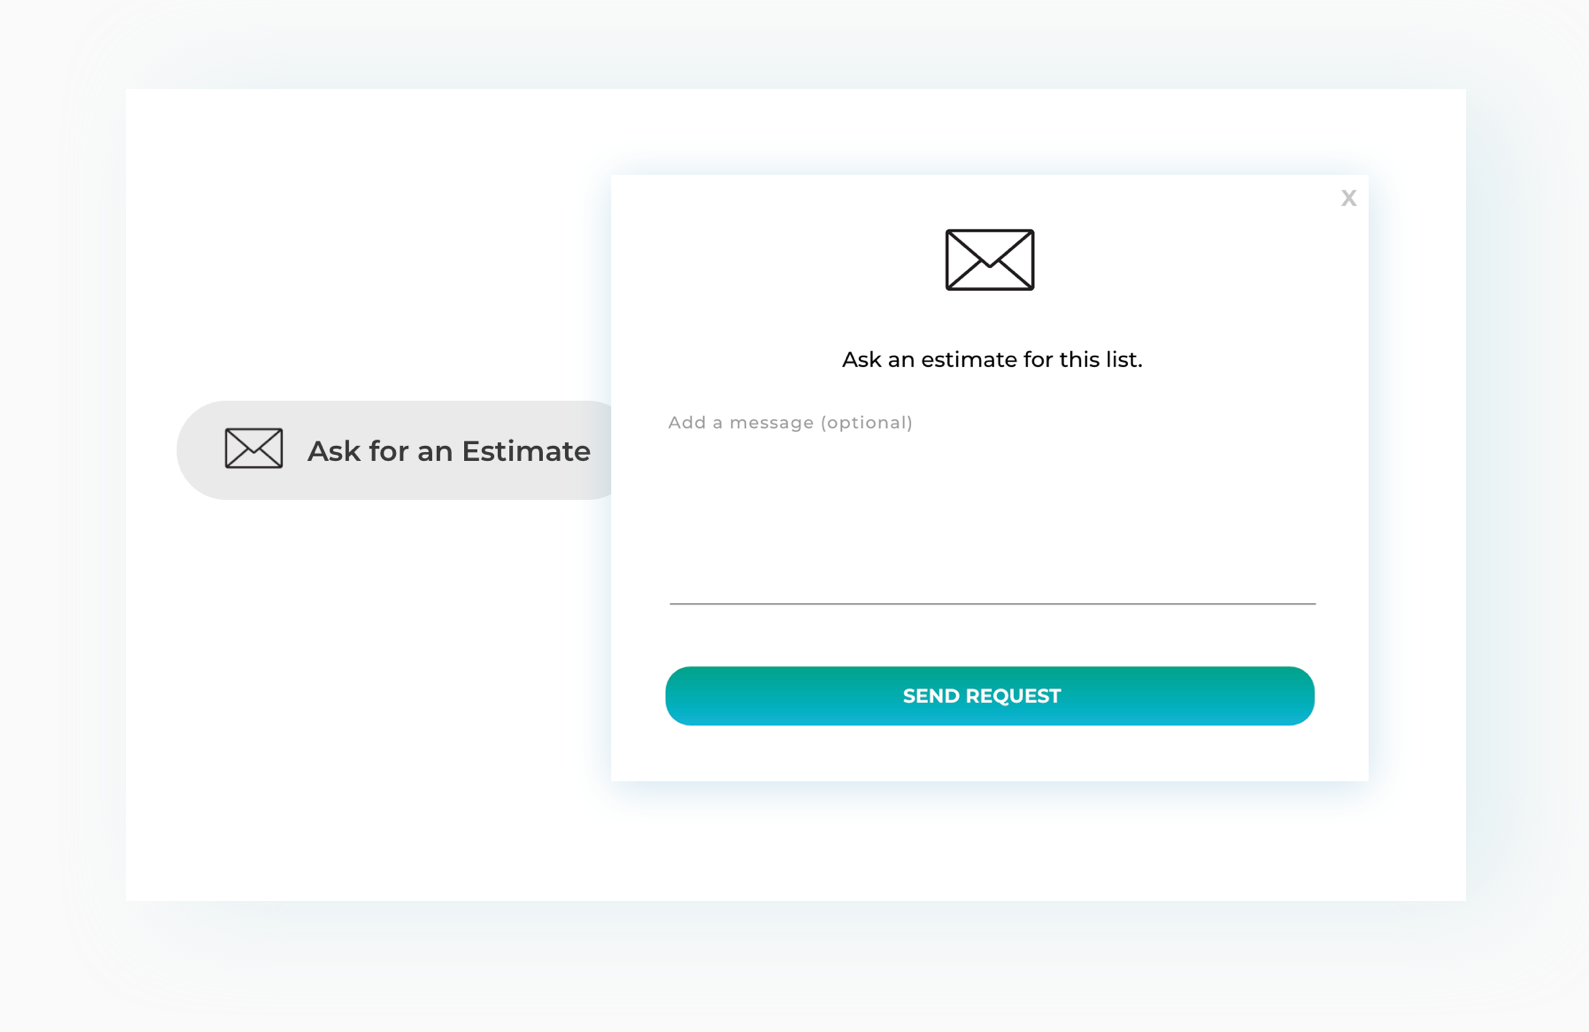Click the envelope icon in the estimate pill

(254, 448)
